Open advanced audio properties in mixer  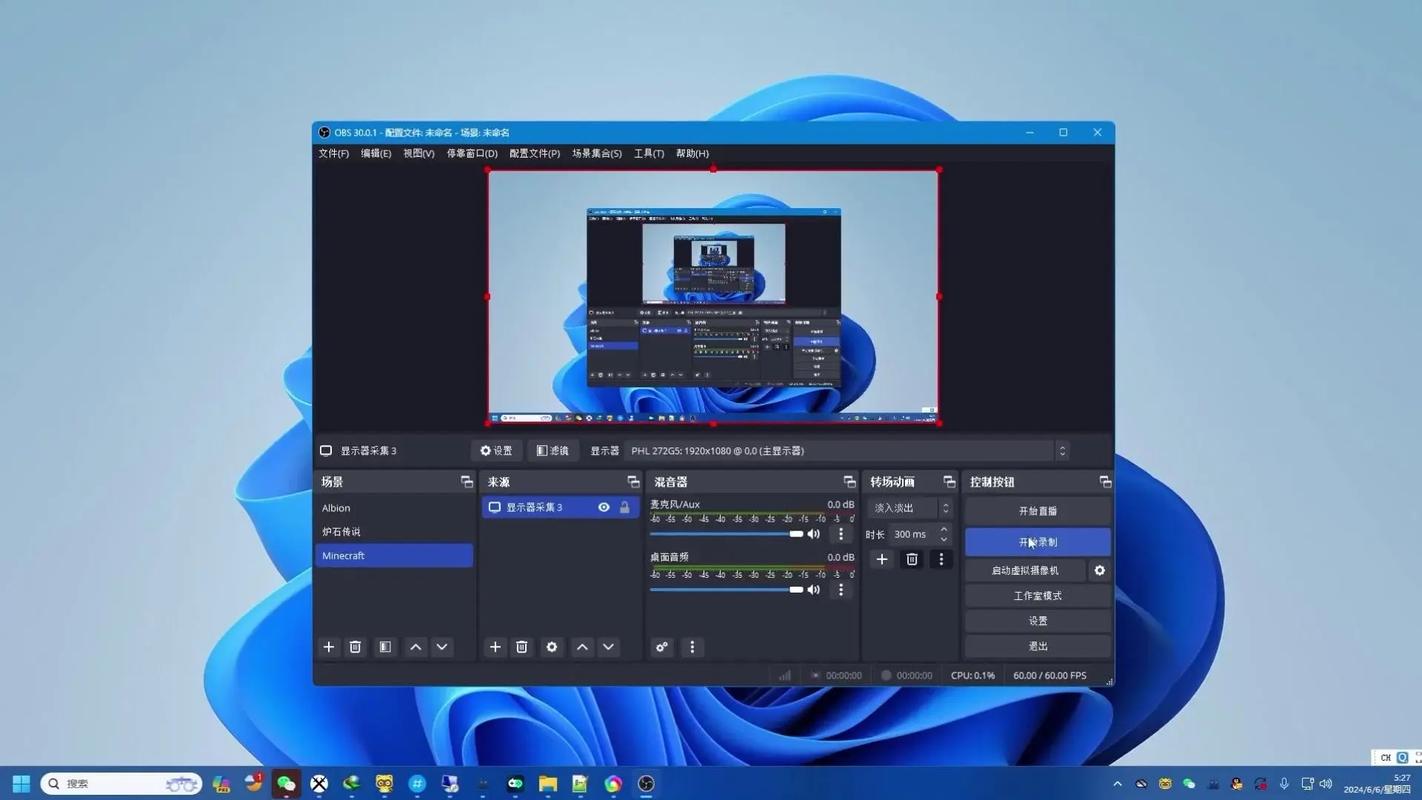[x=661, y=647]
